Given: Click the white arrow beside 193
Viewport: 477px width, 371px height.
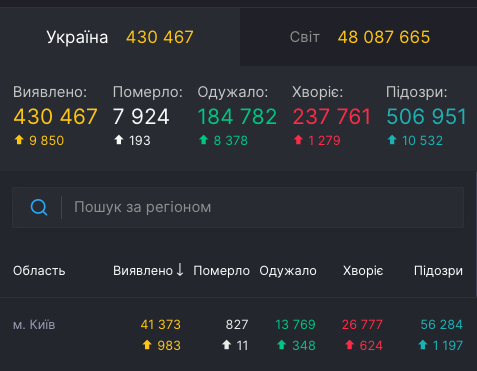Looking at the screenshot, I should pyautogui.click(x=119, y=140).
